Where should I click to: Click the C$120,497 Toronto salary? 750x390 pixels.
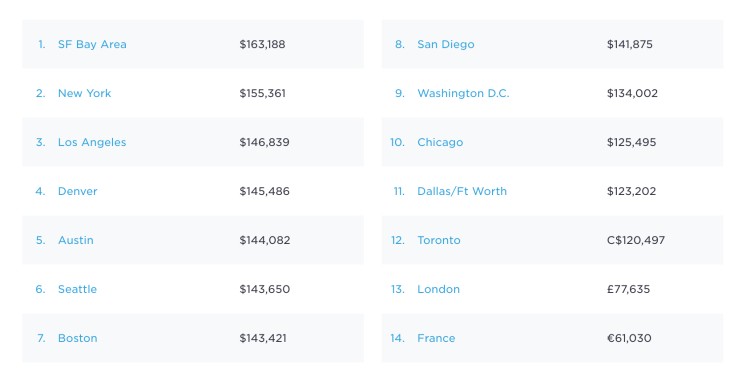636,240
